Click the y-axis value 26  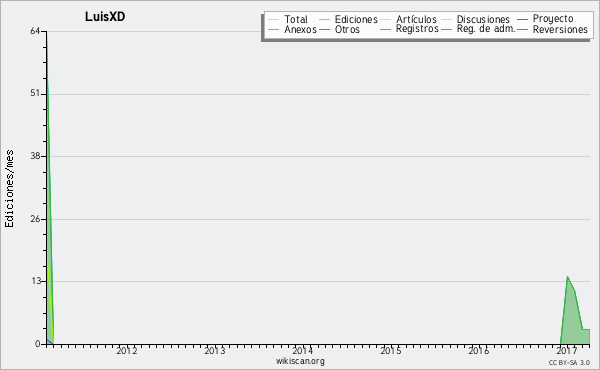(35, 219)
